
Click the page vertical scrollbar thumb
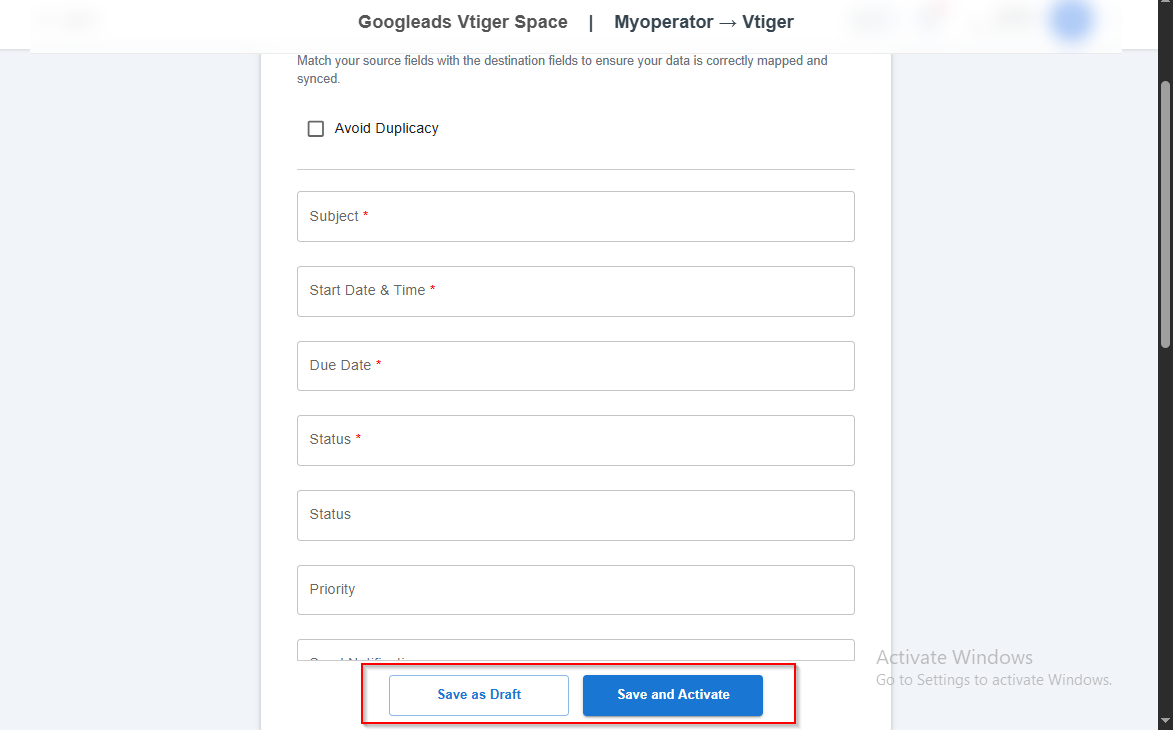pos(1165,215)
